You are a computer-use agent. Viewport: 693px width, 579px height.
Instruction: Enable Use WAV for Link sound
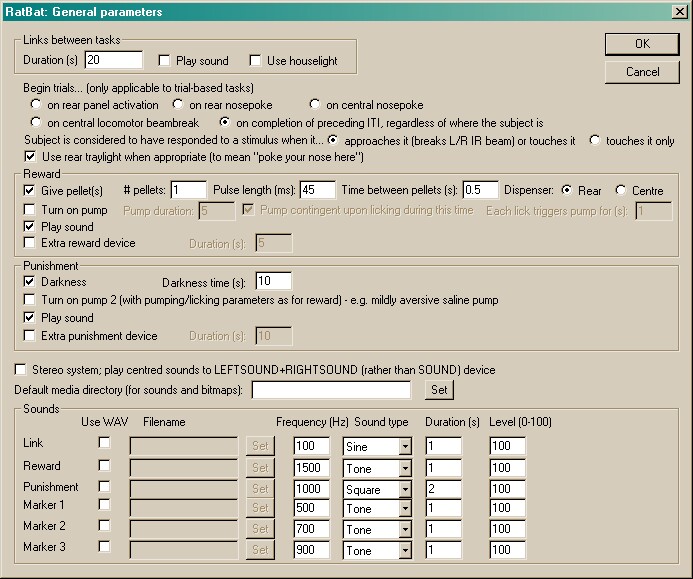click(x=104, y=442)
